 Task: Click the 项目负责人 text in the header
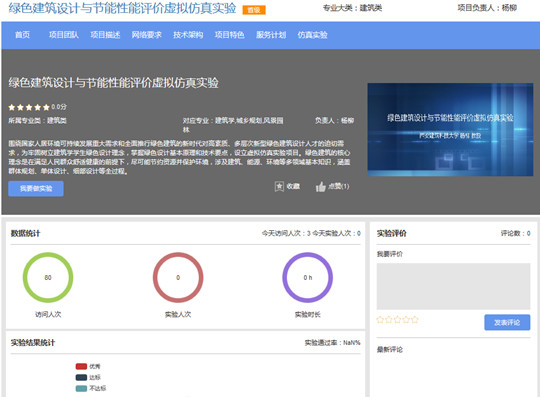click(487, 8)
